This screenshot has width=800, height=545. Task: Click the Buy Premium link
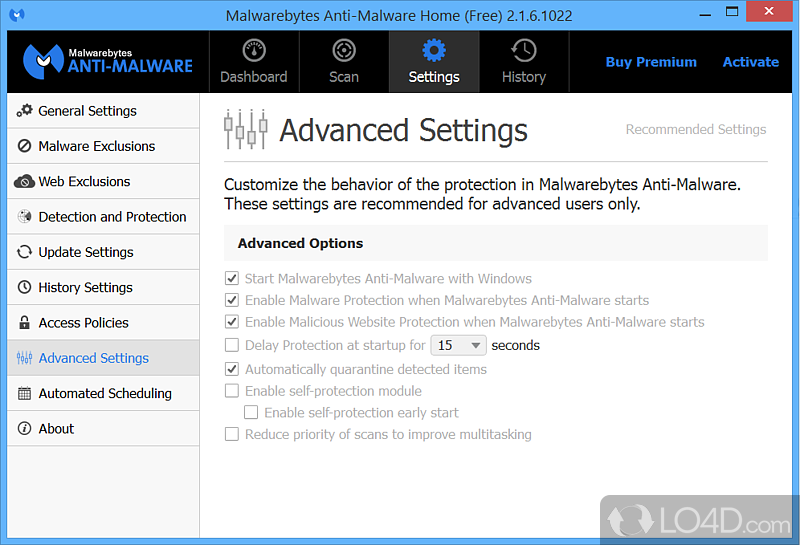pos(651,62)
